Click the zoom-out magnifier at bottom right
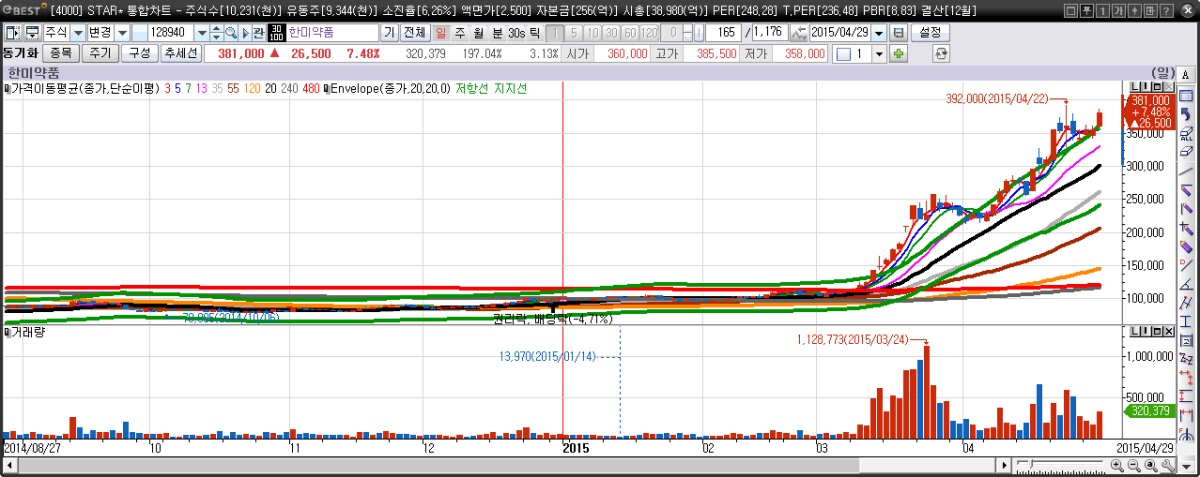 tap(1134, 465)
